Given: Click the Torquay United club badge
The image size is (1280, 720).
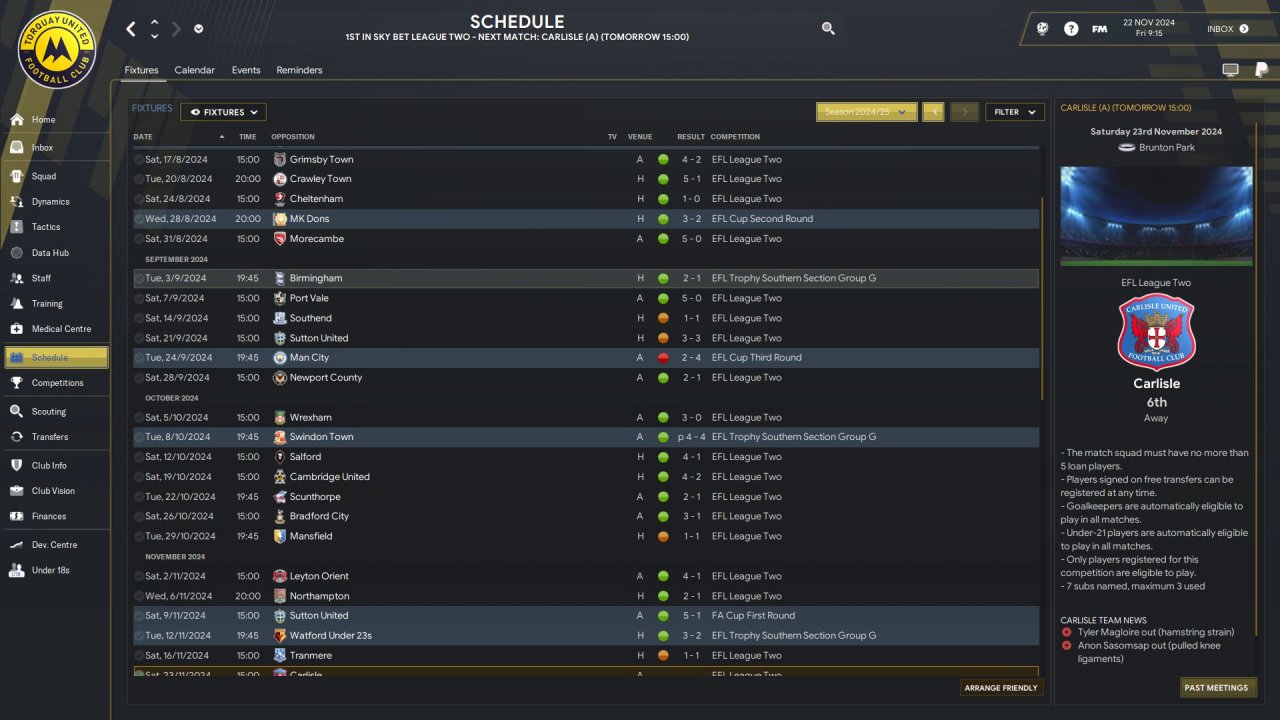Looking at the screenshot, I should tap(56, 50).
